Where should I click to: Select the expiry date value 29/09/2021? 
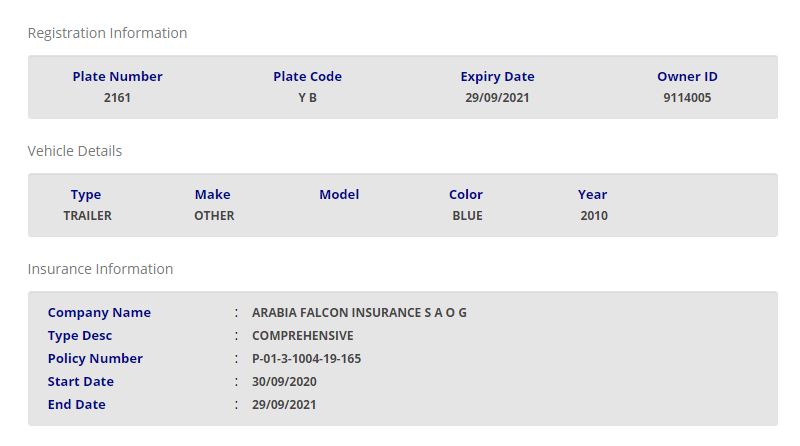pyautogui.click(x=497, y=98)
